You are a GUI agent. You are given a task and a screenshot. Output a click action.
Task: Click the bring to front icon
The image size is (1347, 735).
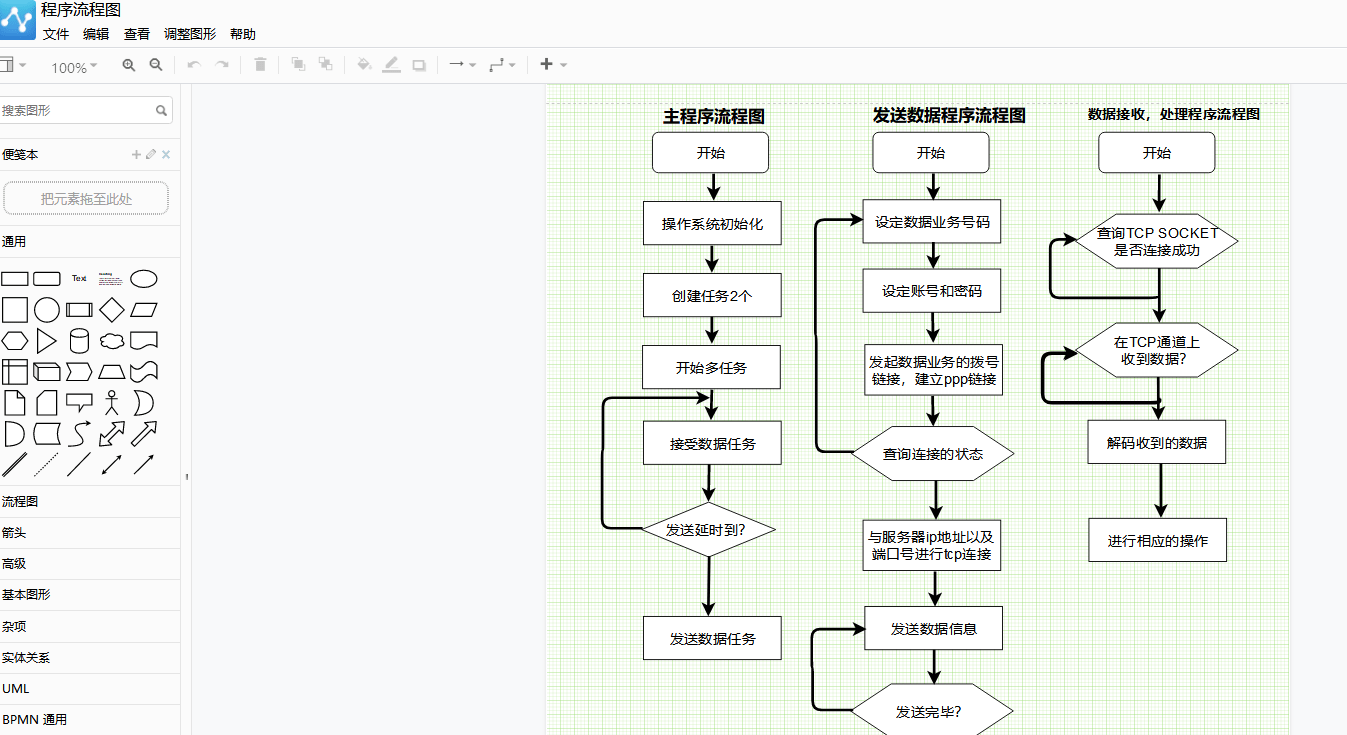298,65
